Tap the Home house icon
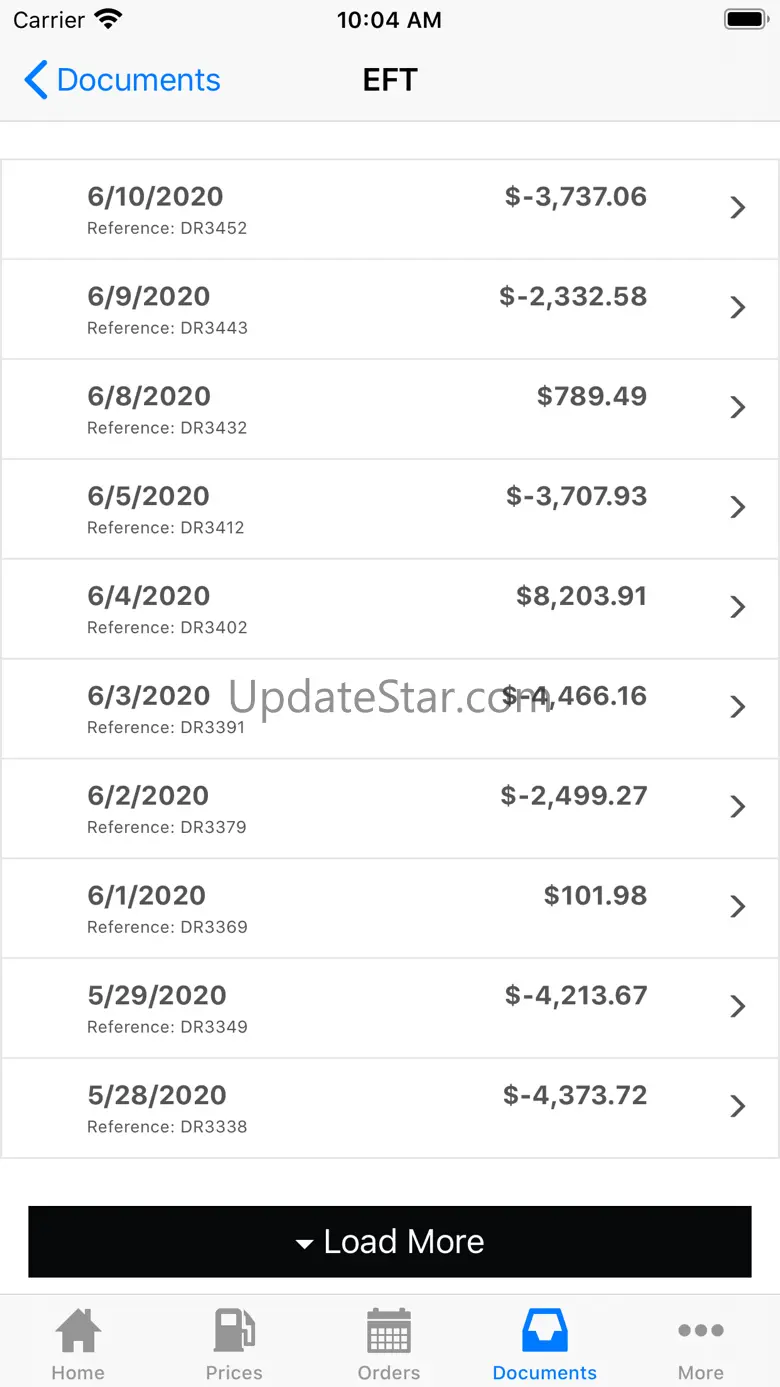This screenshot has height=1387, width=780. pyautogui.click(x=78, y=1332)
